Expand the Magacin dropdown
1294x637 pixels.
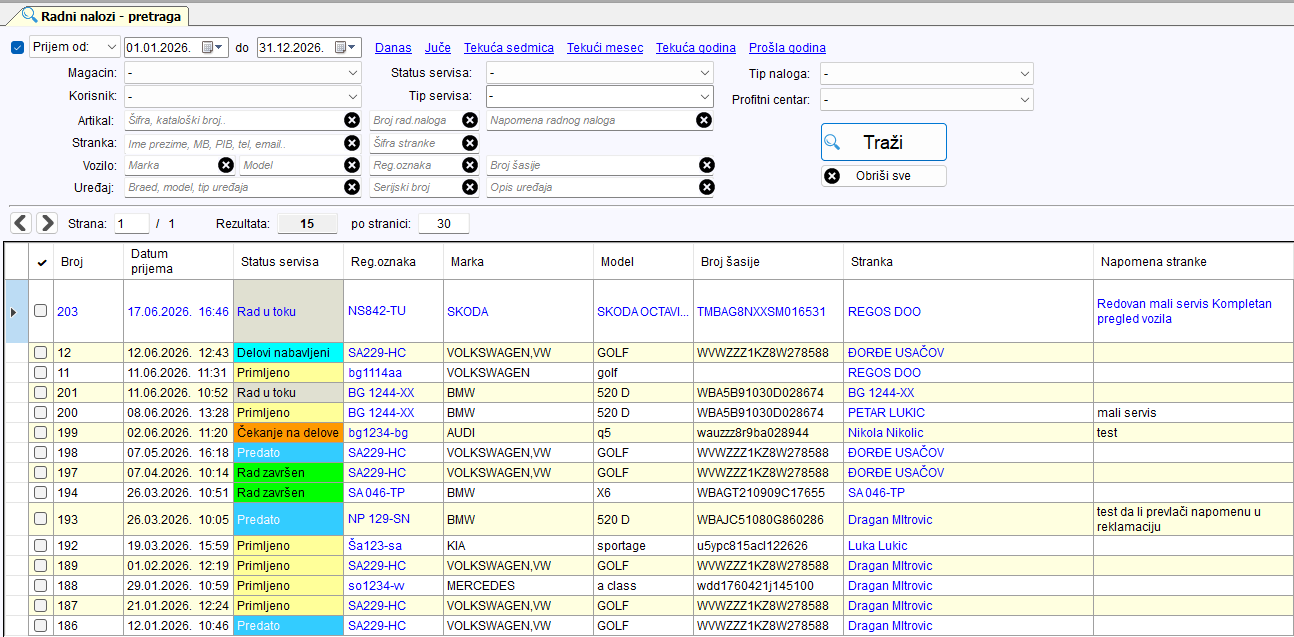(x=242, y=73)
